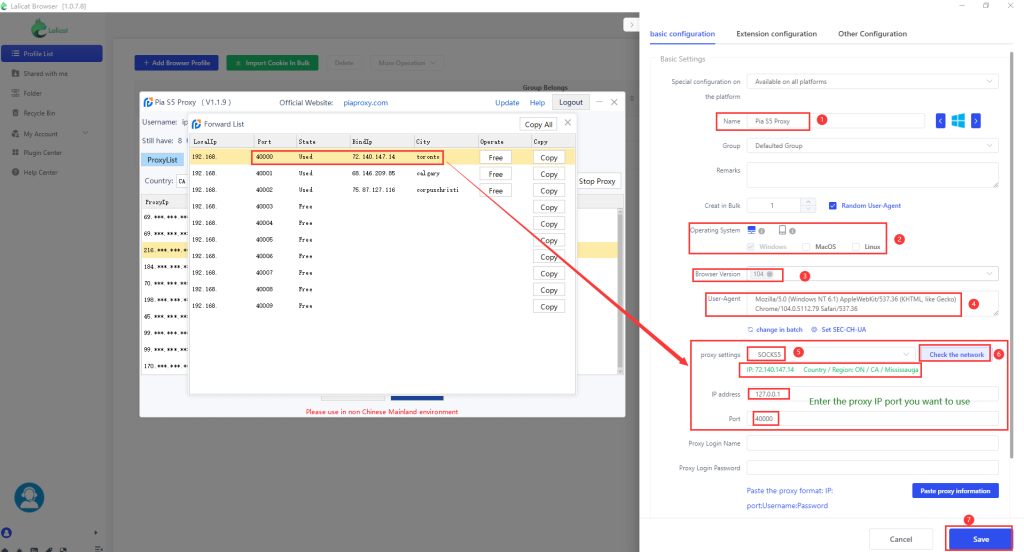Close the Forward List dialog
This screenshot has width=1024, height=552.
568,123
